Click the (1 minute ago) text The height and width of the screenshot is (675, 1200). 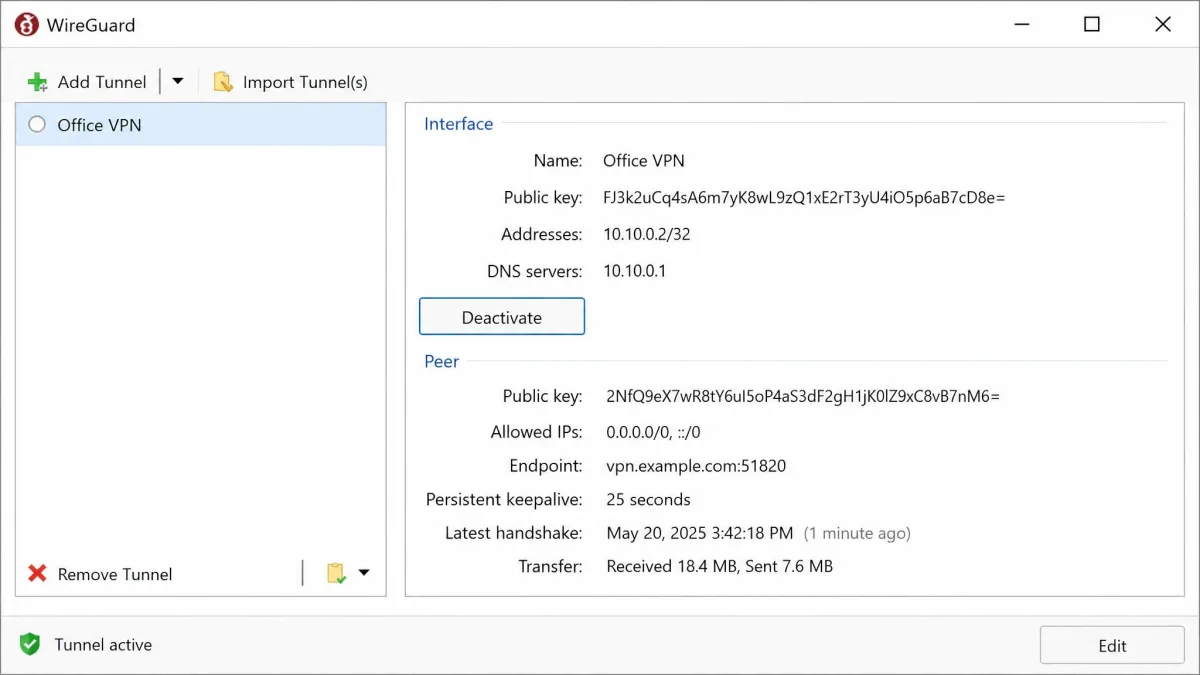click(x=858, y=533)
